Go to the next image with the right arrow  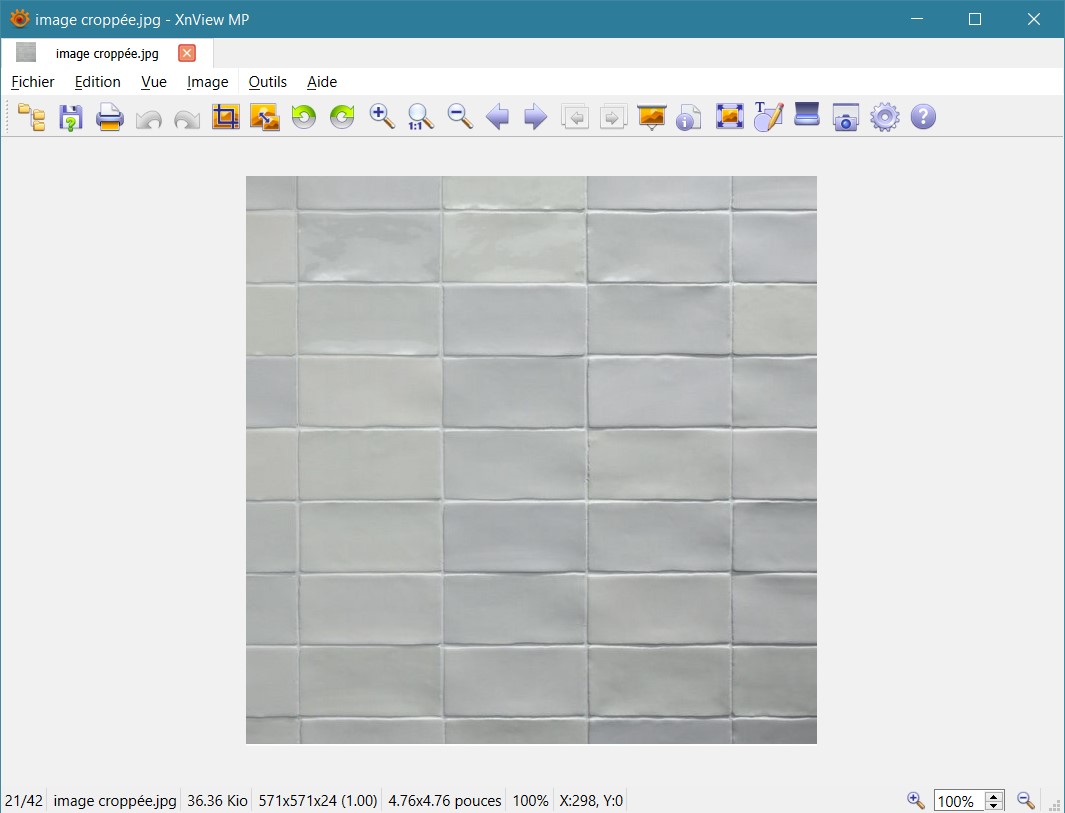point(536,117)
